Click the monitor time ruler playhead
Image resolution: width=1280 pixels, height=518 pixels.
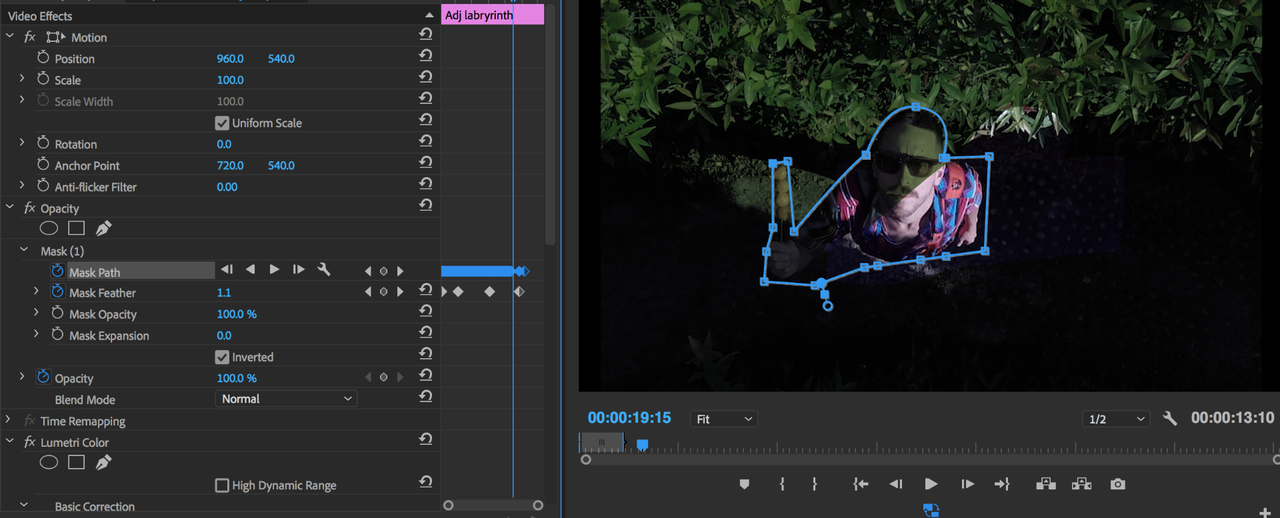pos(643,444)
